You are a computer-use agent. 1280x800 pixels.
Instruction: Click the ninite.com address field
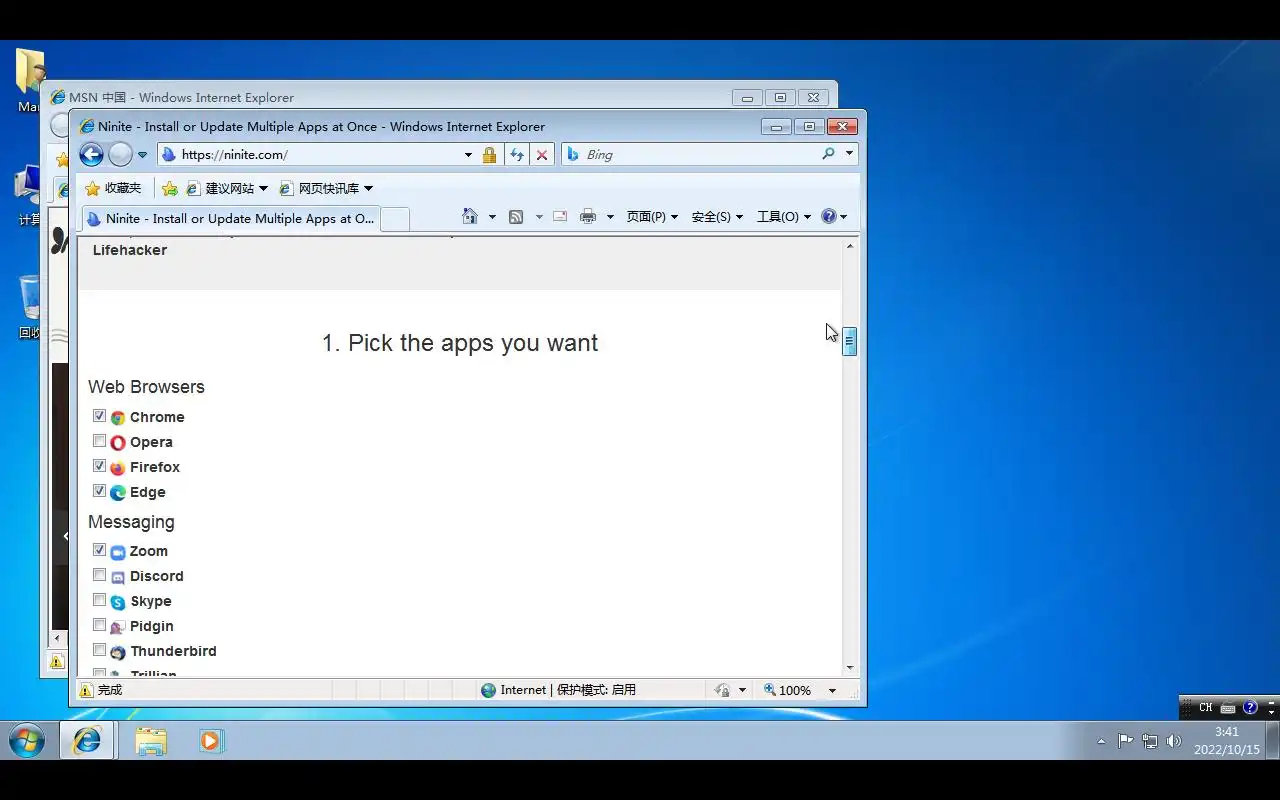point(310,155)
